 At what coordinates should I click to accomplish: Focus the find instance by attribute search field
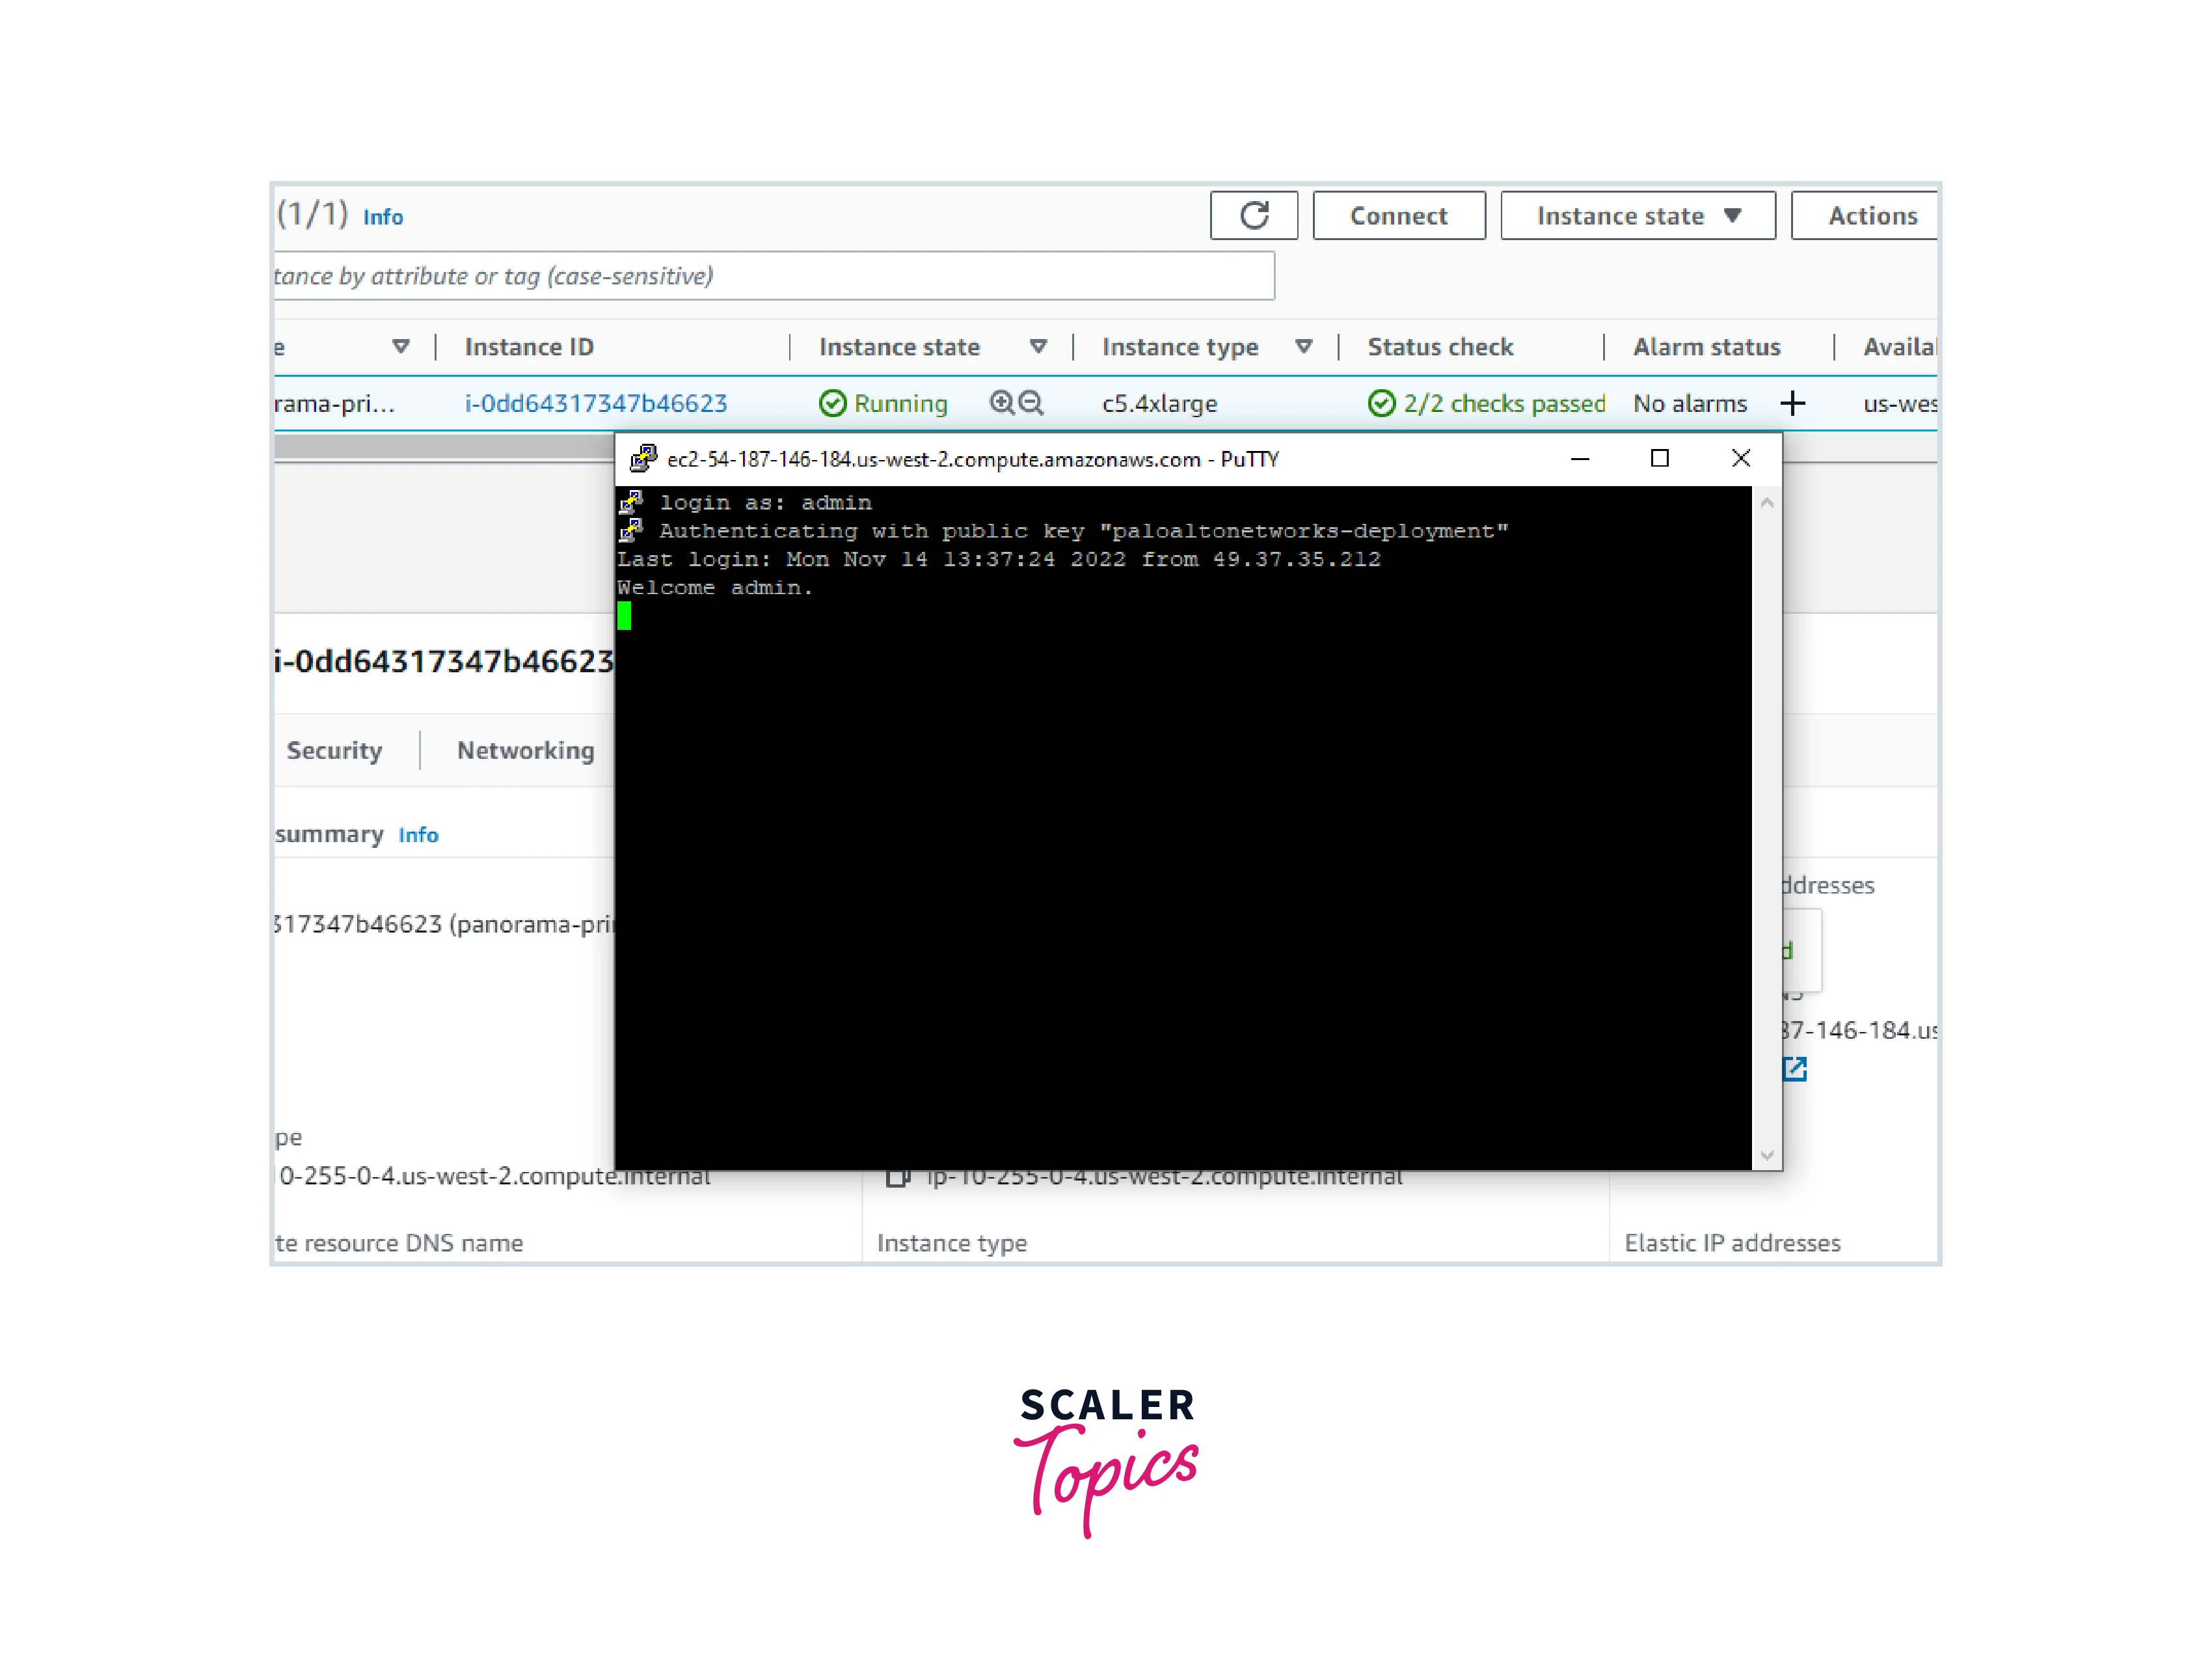click(770, 276)
